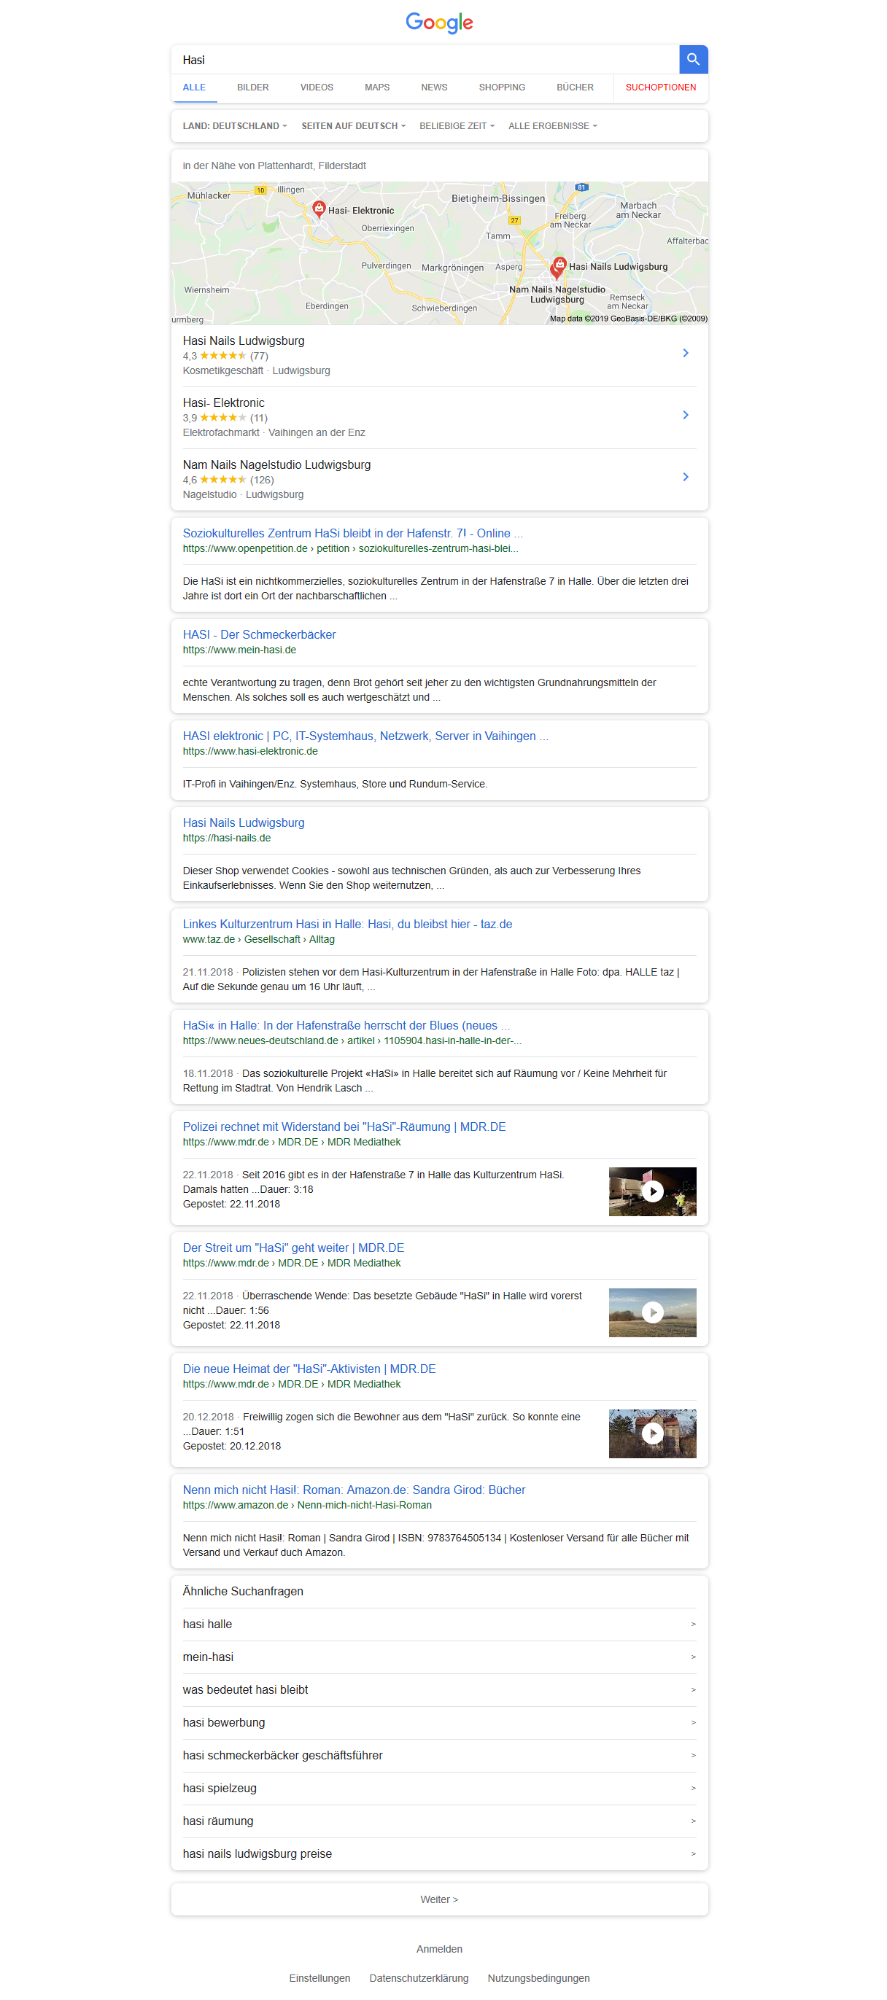This screenshot has width=887, height=2000.
Task: Click the blue search magnifier button
Action: 693,59
